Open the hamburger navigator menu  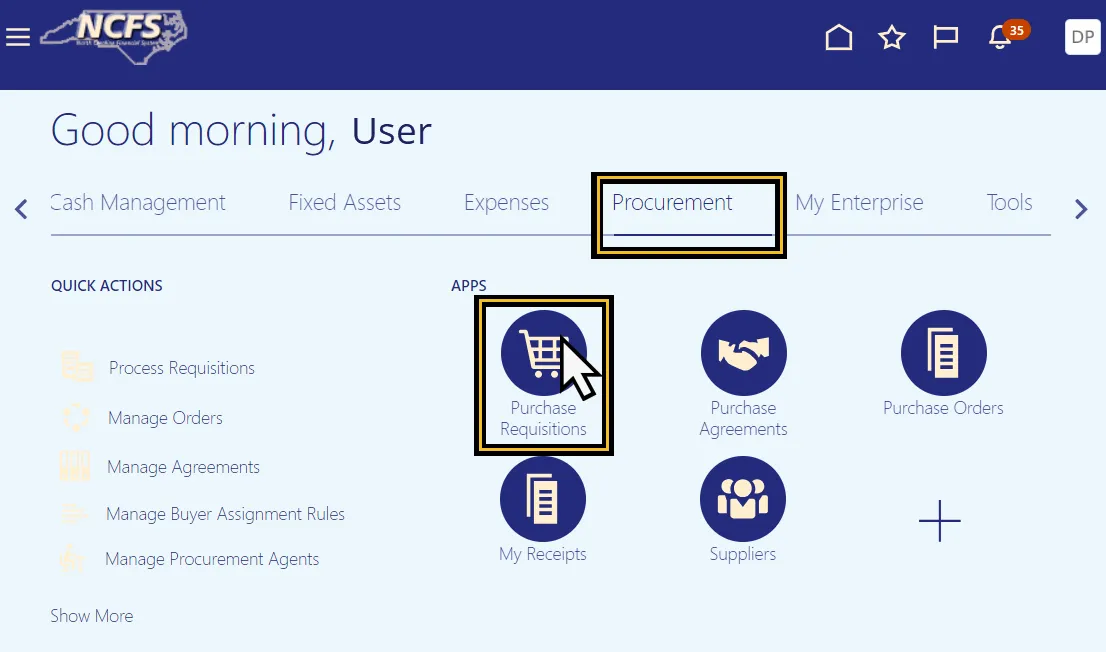(x=18, y=37)
